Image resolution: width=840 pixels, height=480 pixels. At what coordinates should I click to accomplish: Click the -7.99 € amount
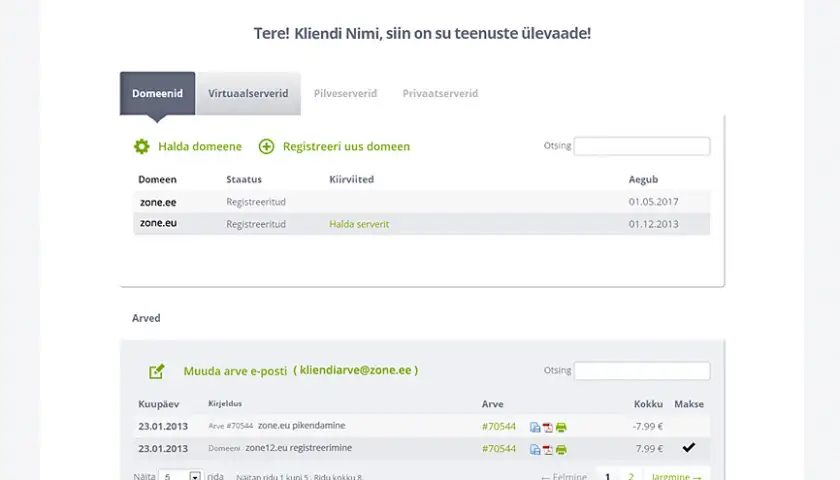pyautogui.click(x=648, y=426)
